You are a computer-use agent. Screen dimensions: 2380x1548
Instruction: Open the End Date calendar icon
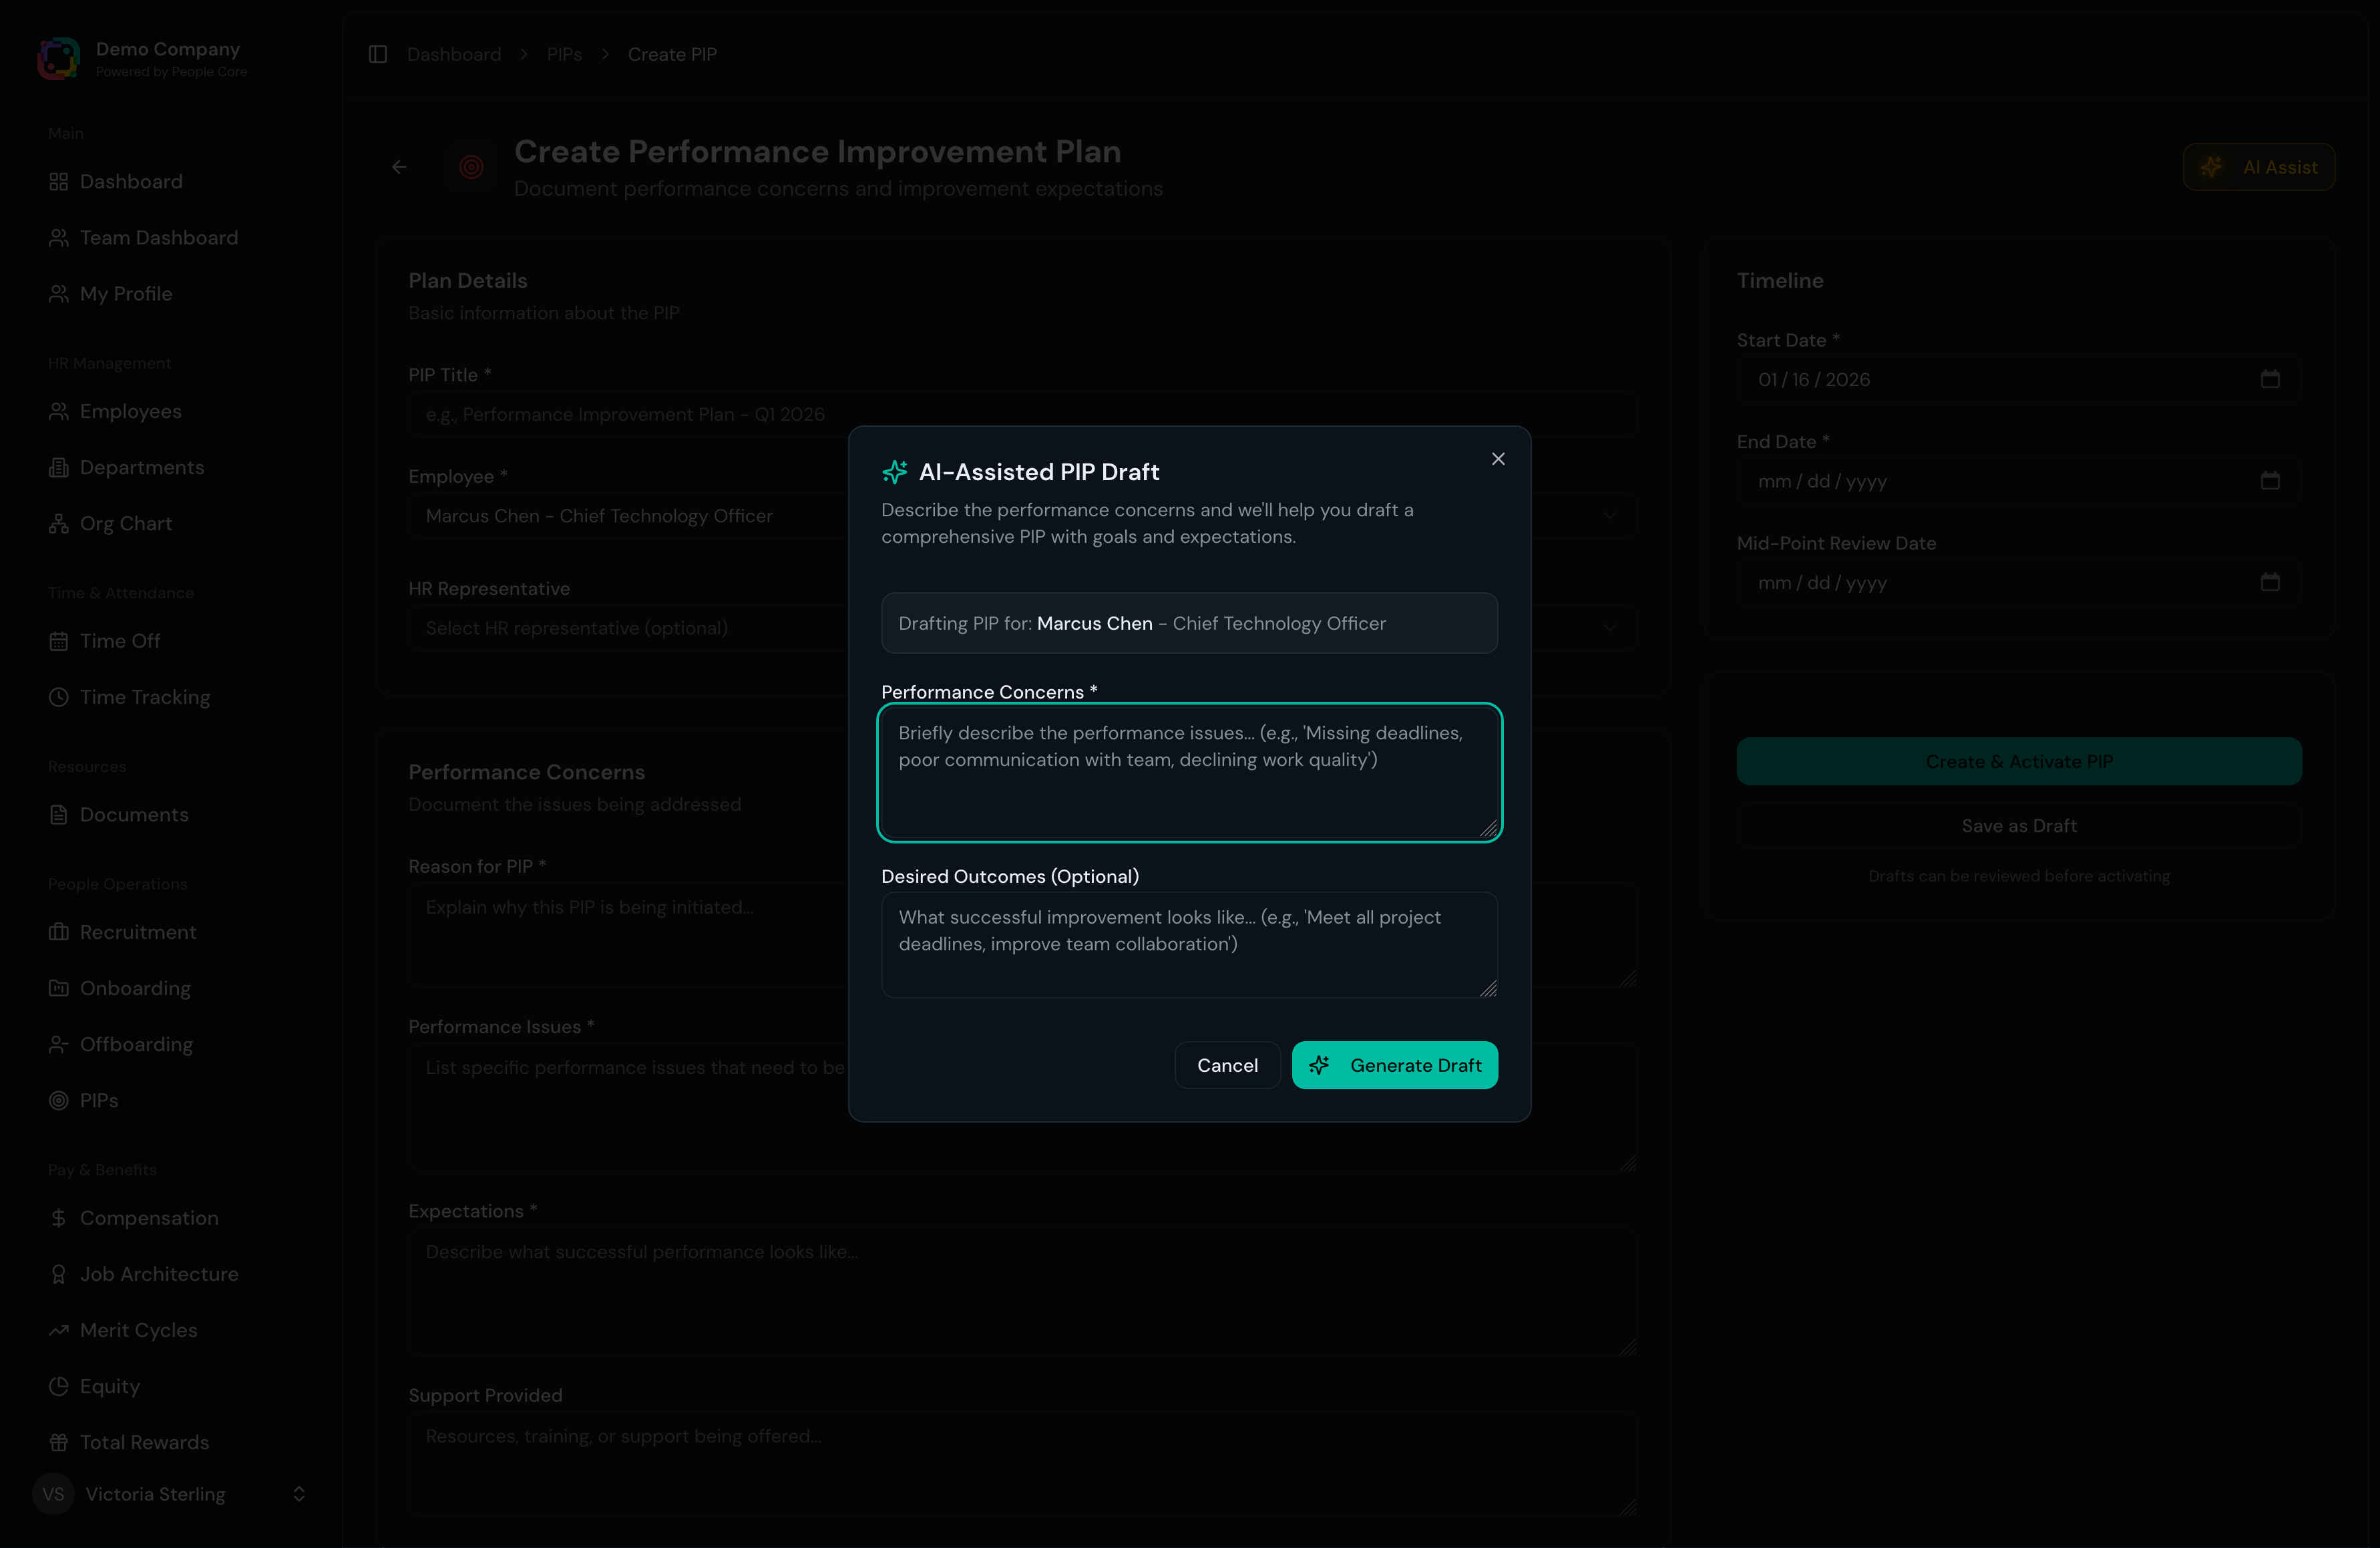[2269, 481]
